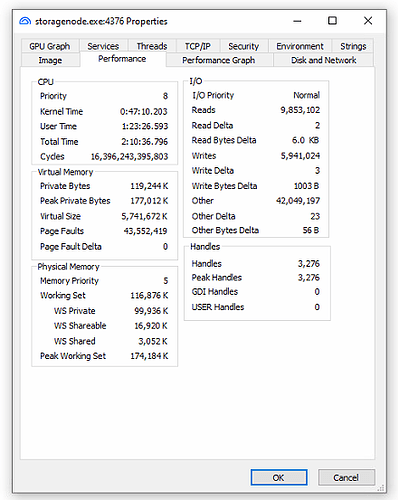Maximize the Properties window
Screen dimensions: 398x500
tap(332, 21)
